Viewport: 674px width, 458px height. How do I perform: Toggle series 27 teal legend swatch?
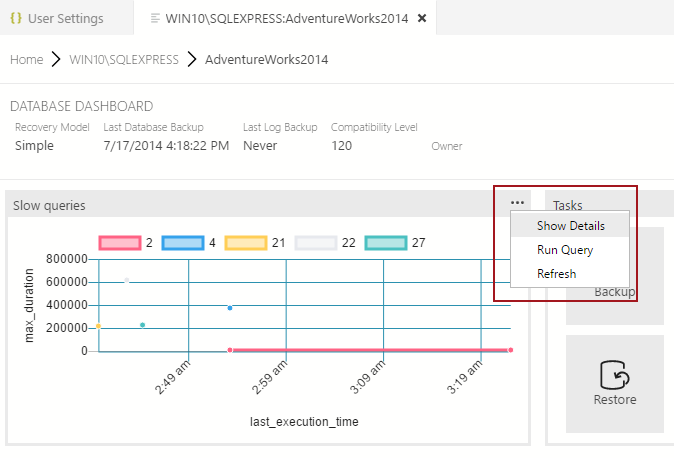386,243
